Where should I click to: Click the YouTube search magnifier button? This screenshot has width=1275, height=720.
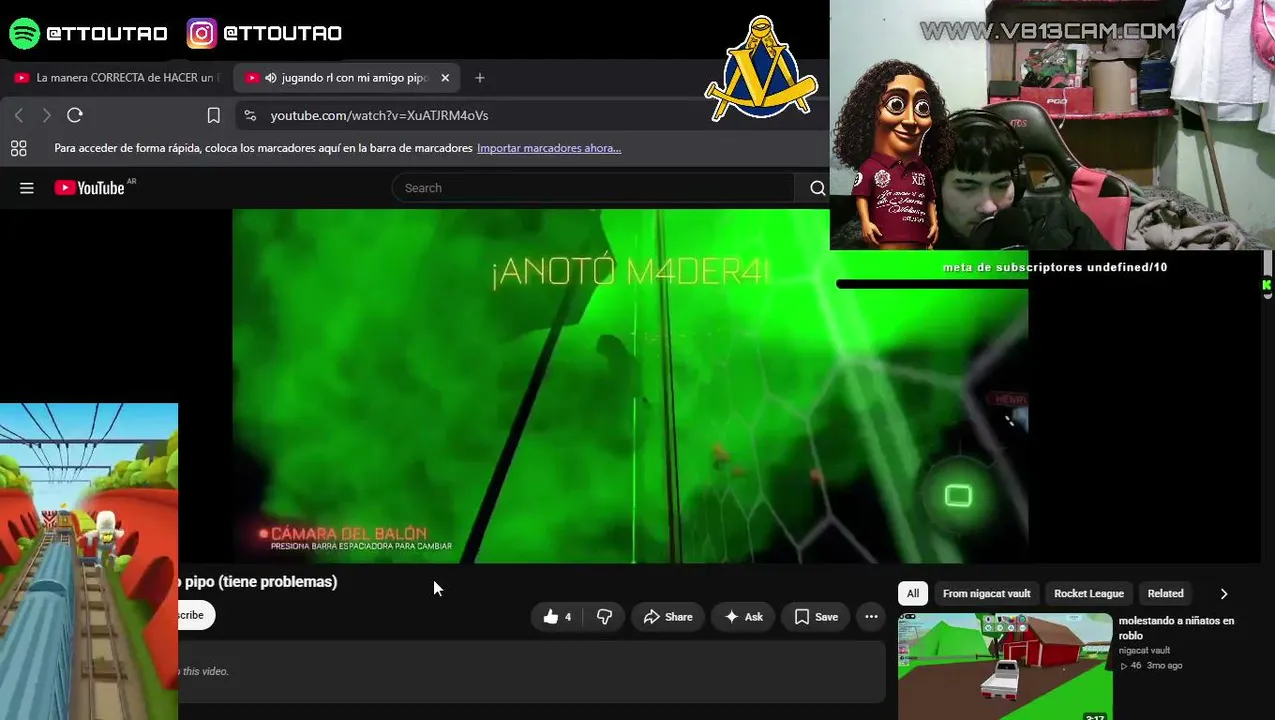tap(817, 188)
